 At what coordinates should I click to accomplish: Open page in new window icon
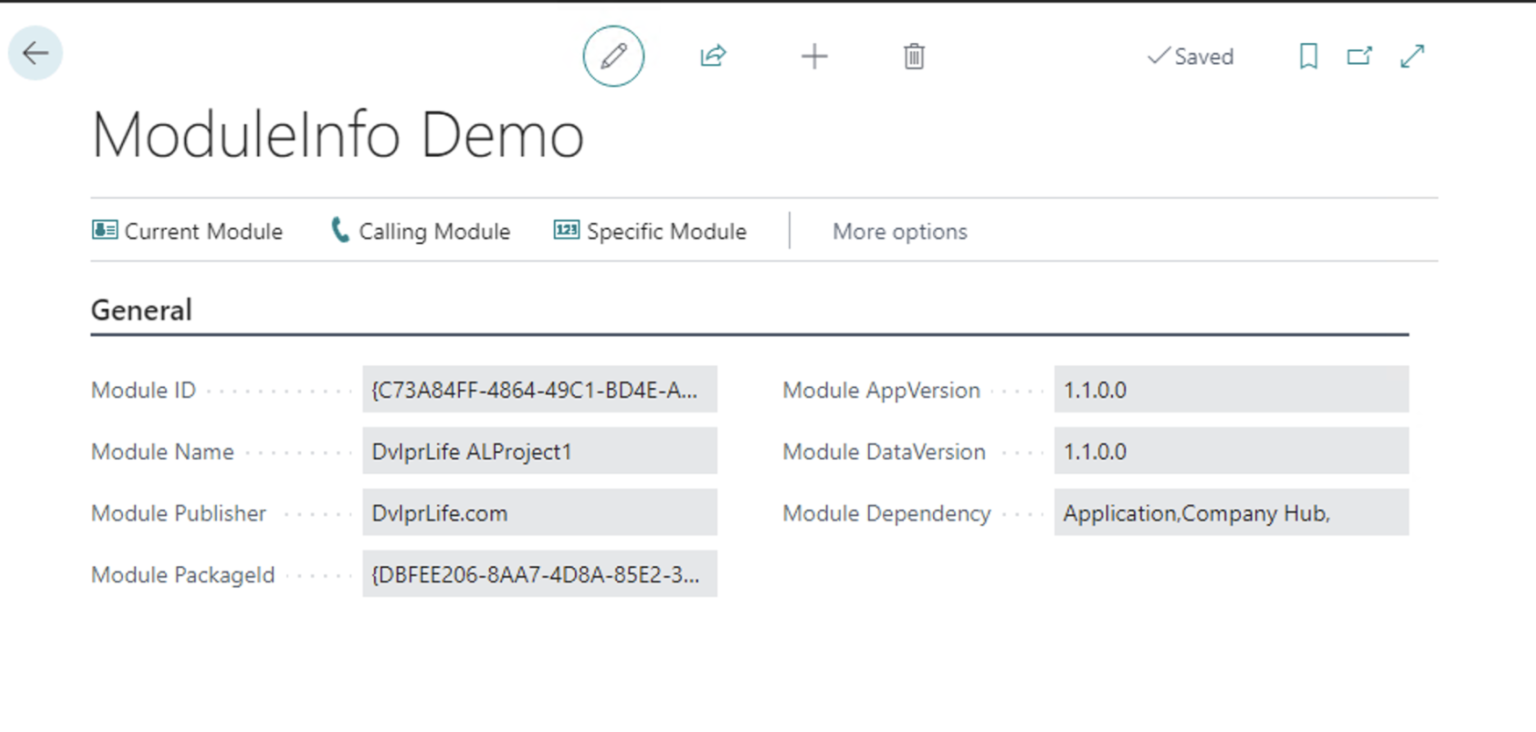(x=1359, y=56)
